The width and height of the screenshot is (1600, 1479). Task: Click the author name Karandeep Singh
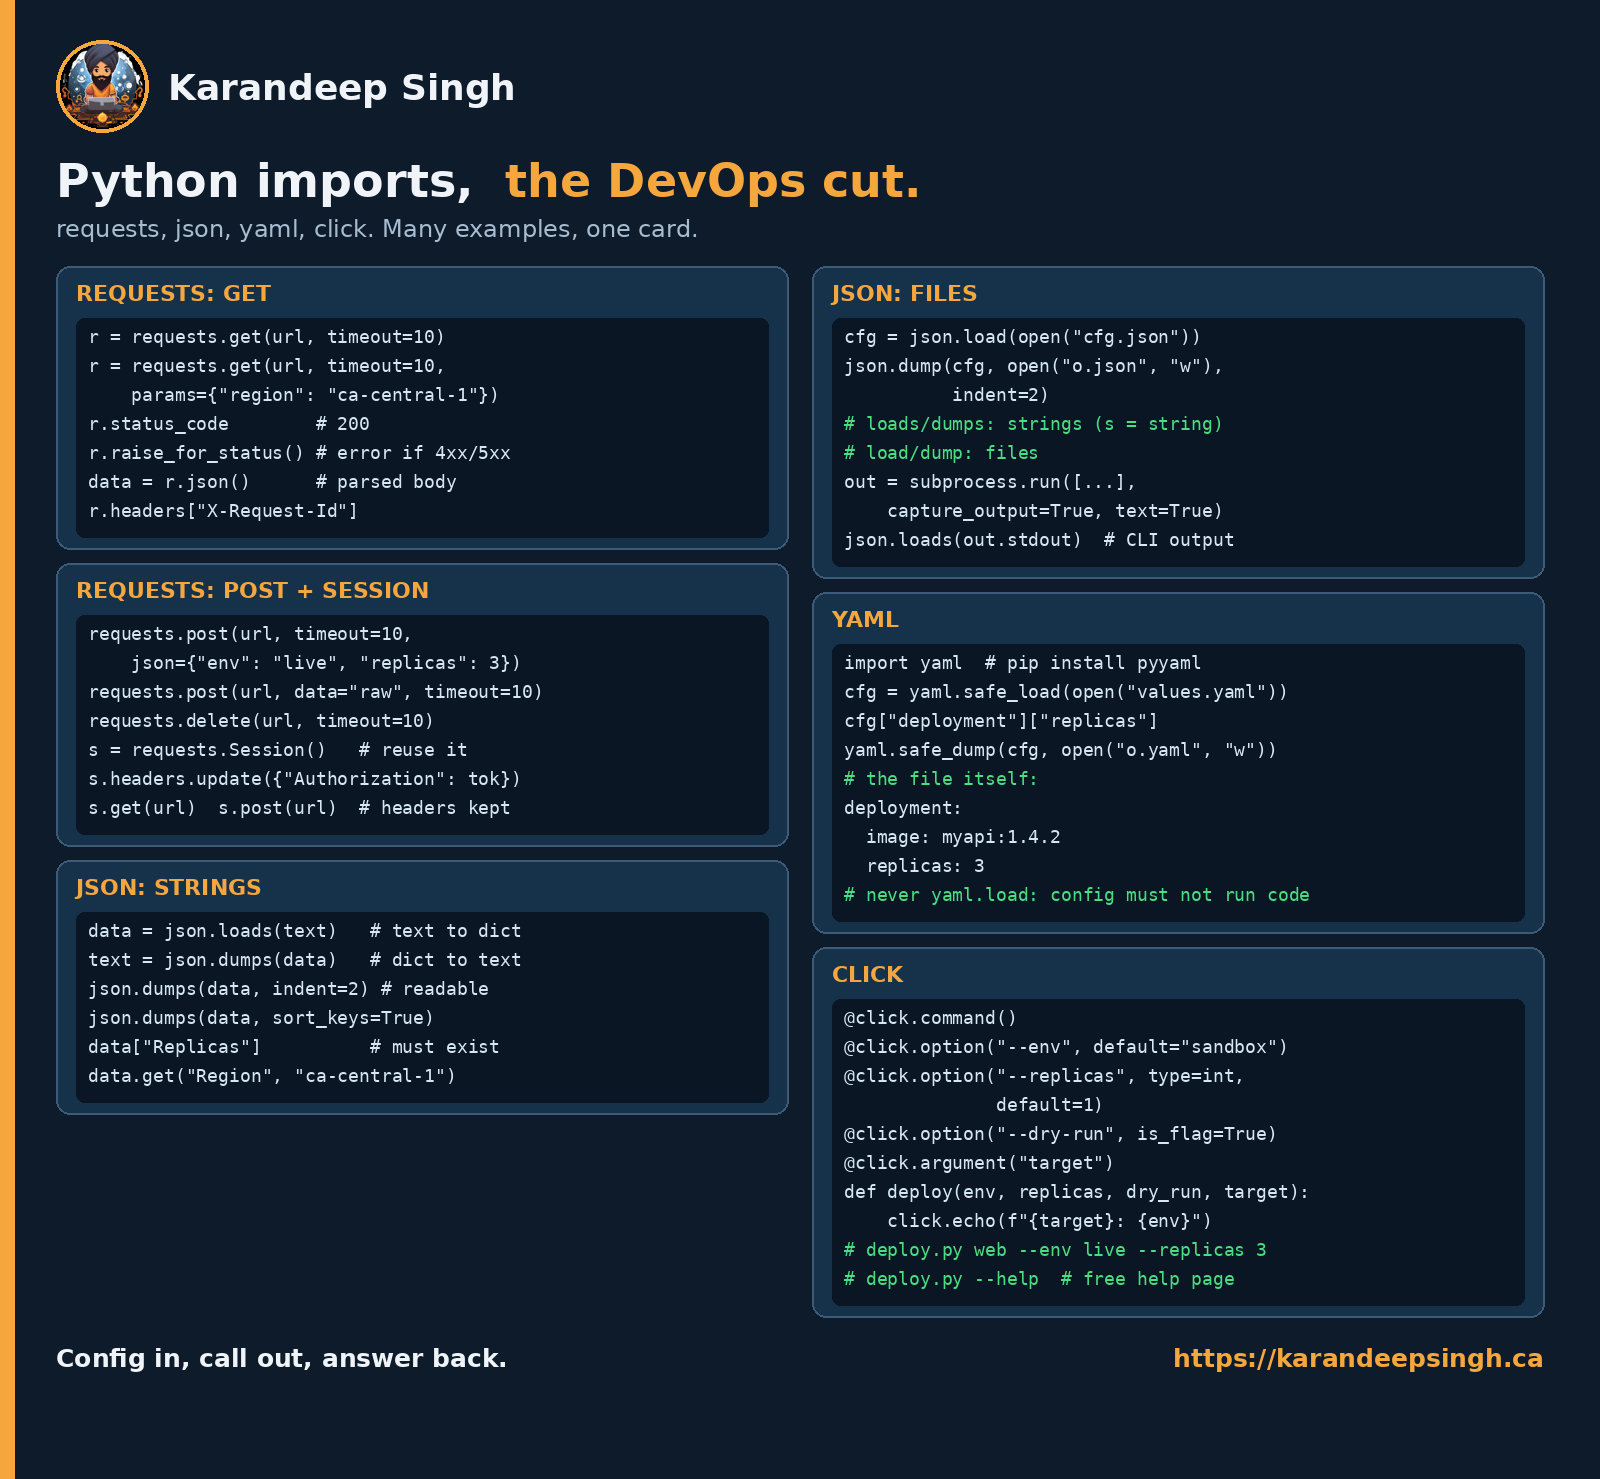click(341, 88)
